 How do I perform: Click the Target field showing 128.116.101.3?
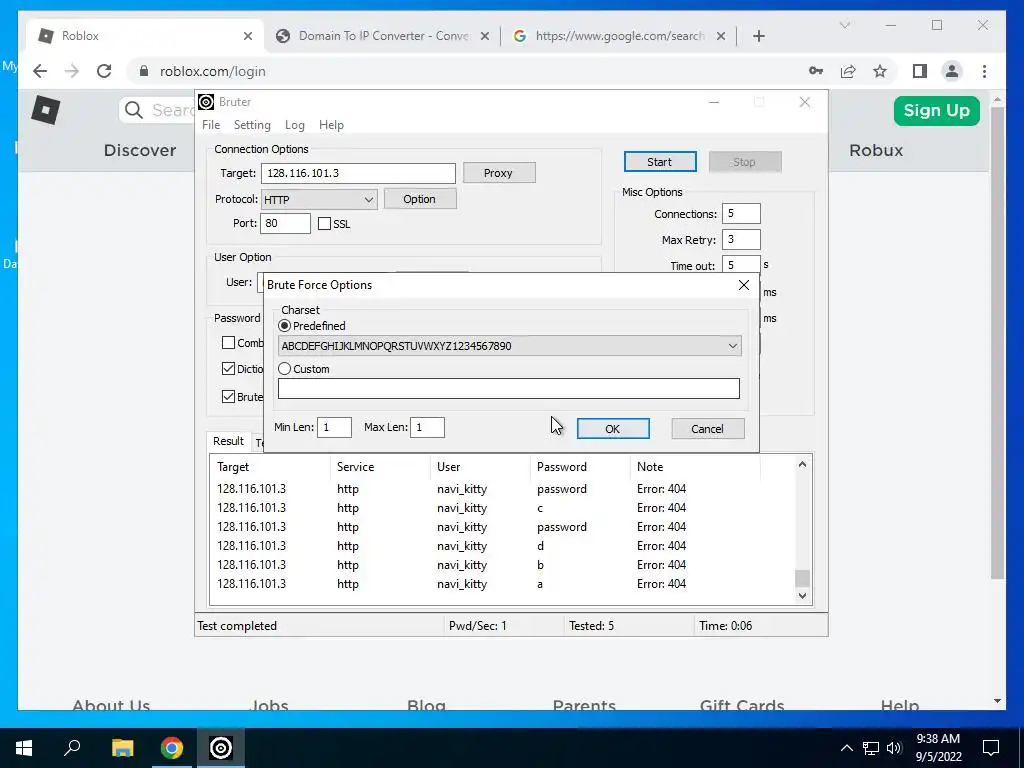358,173
